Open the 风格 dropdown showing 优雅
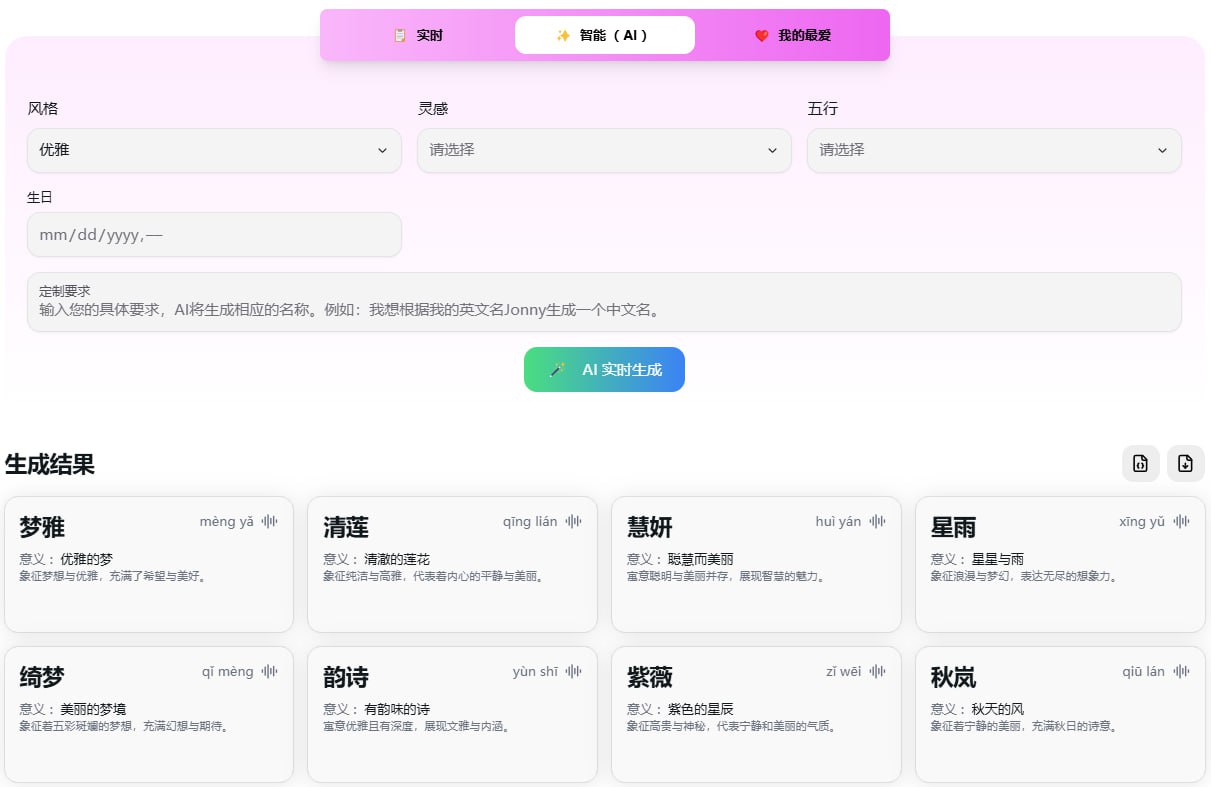The height and width of the screenshot is (787, 1211). tap(214, 150)
